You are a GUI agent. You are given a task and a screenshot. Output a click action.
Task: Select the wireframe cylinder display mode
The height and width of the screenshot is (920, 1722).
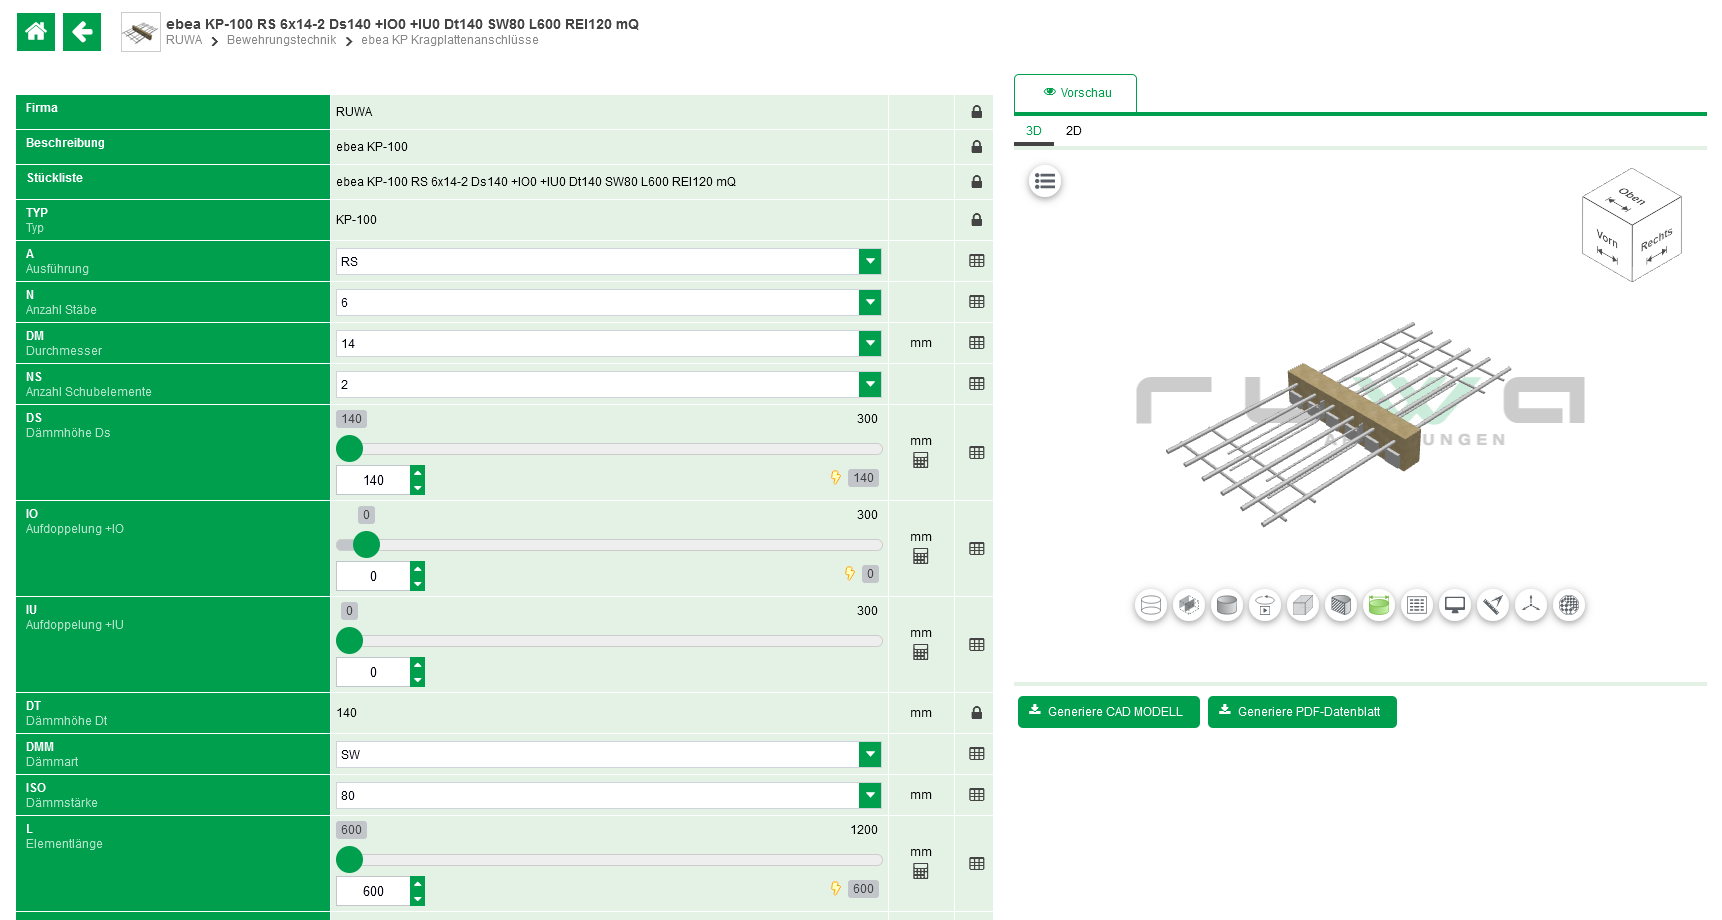1151,605
